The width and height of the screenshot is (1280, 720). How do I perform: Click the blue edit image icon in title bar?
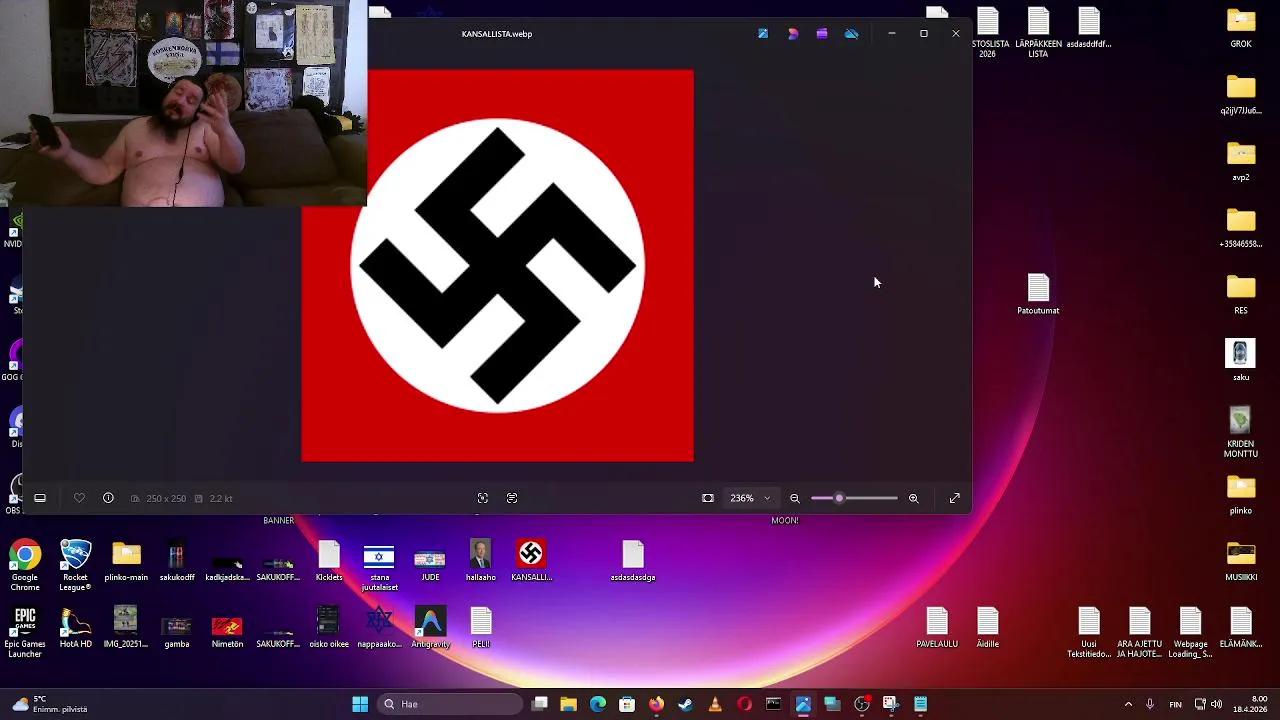click(x=763, y=34)
